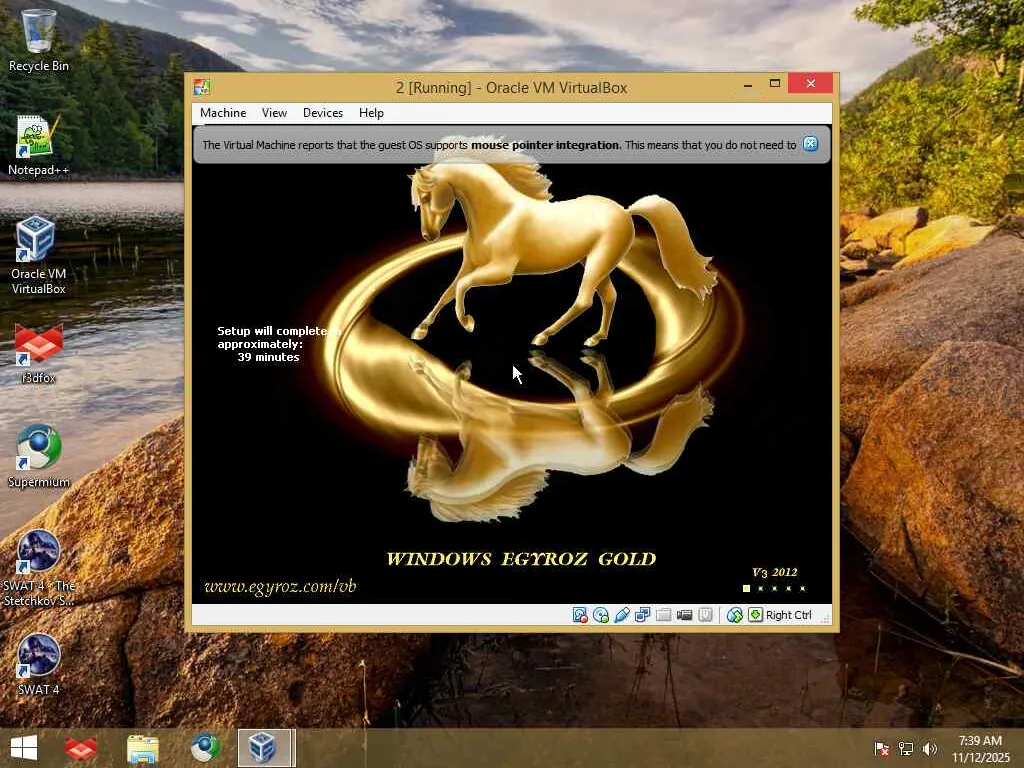This screenshot has width=1024, height=768.
Task: Click the www.egyroz.com/vb text in guest
Action: [280, 586]
